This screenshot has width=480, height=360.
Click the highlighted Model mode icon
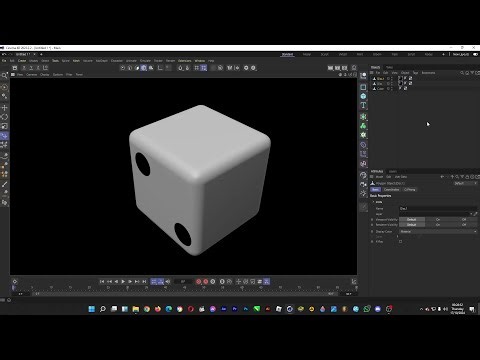(x=144, y=68)
